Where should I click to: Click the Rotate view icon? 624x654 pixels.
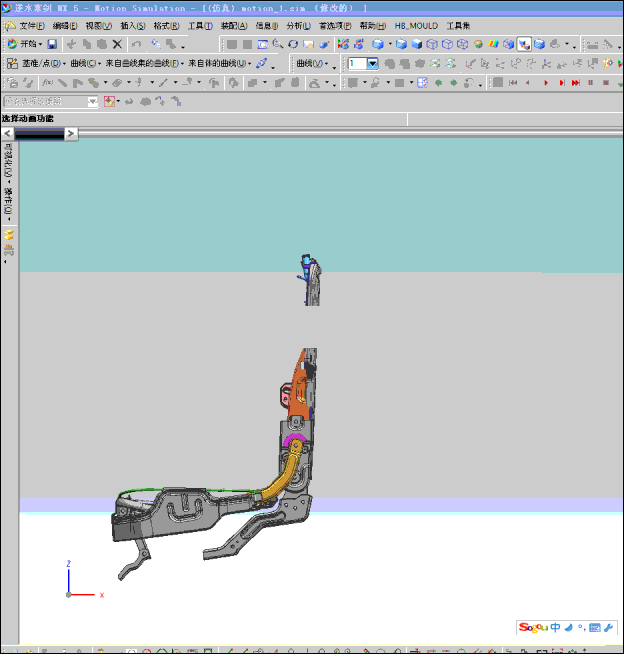(x=293, y=44)
